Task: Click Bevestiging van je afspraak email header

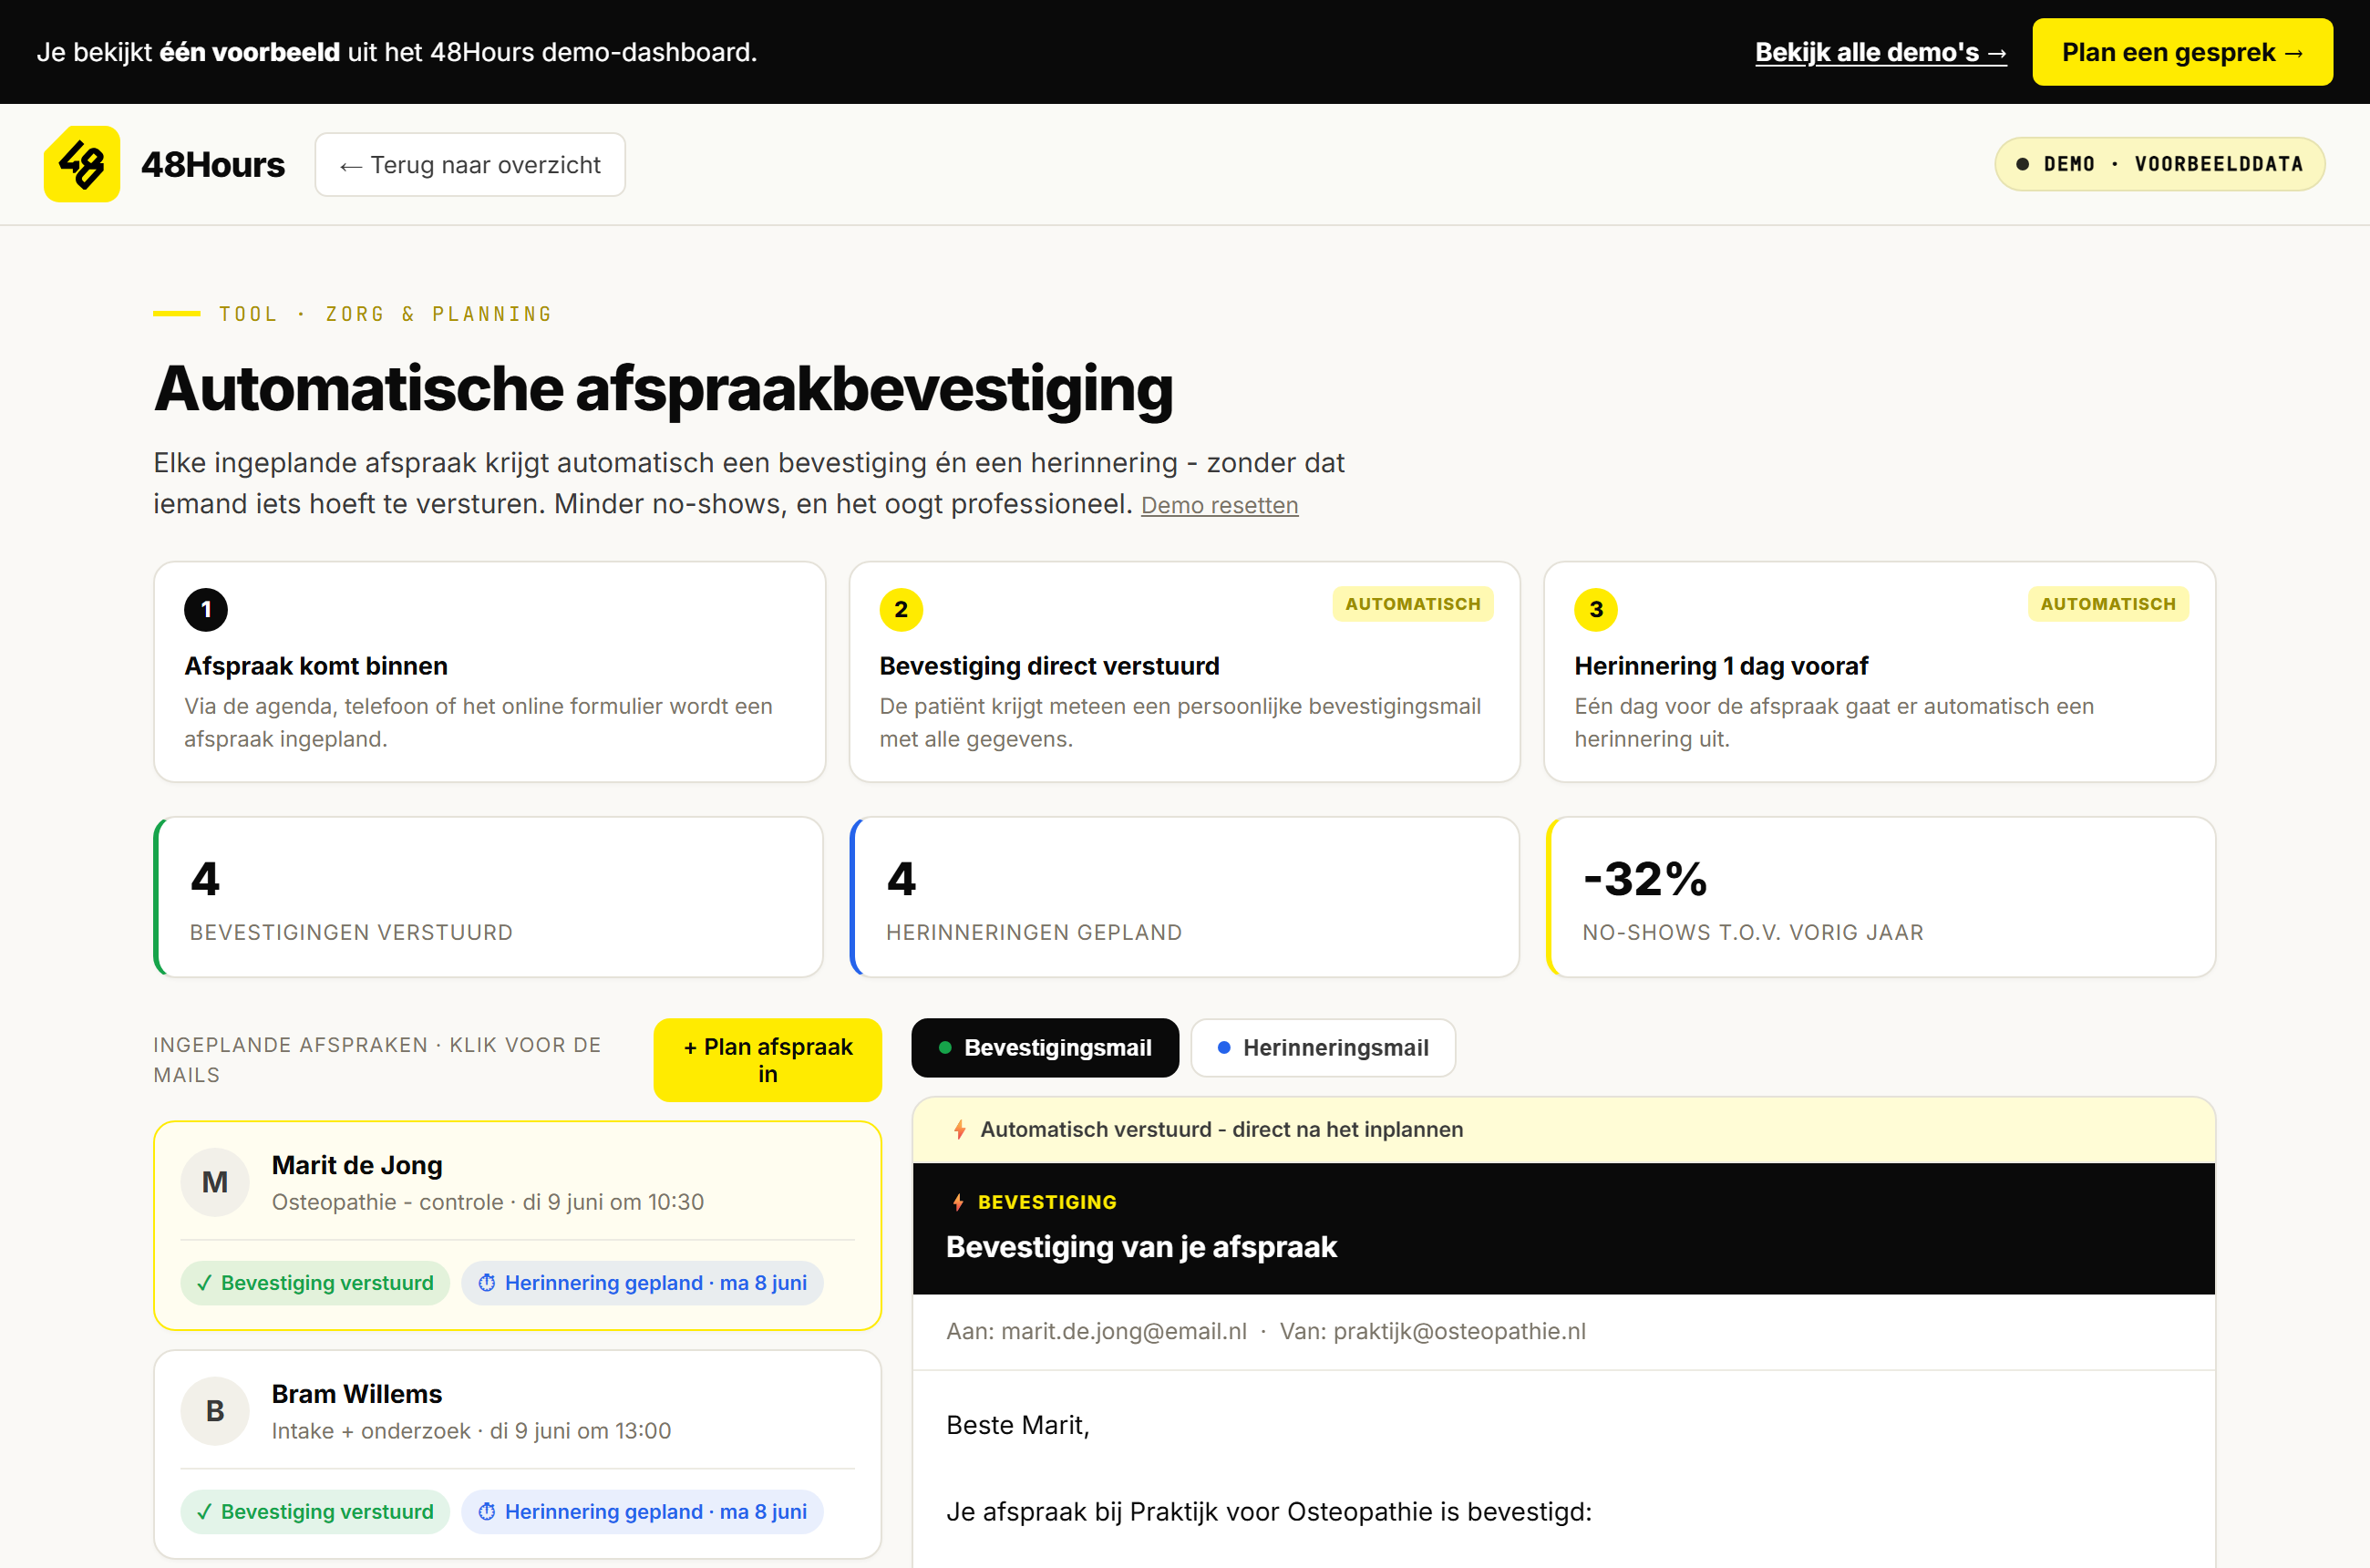Action: tap(1141, 1247)
